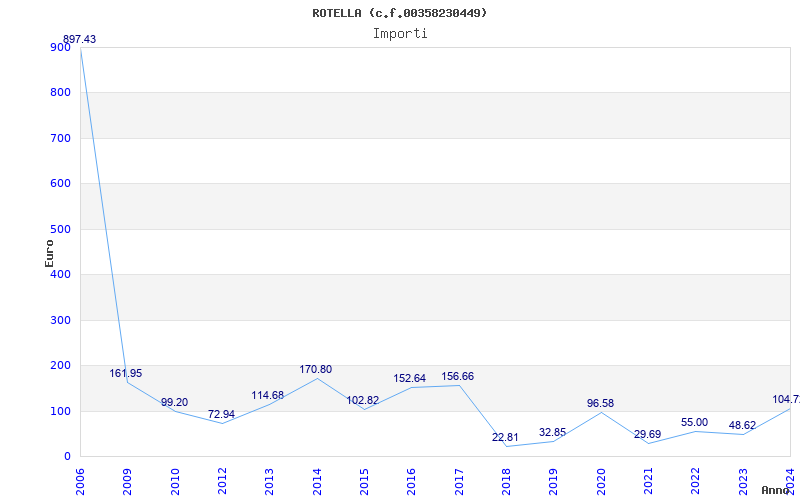
Task: Click the 114.68 data label
Action: click(267, 395)
